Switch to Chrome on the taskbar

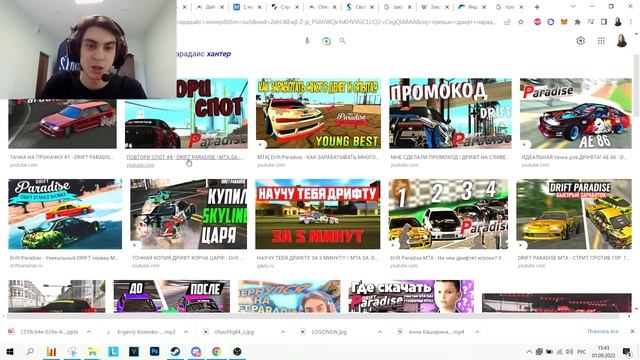[216, 351]
